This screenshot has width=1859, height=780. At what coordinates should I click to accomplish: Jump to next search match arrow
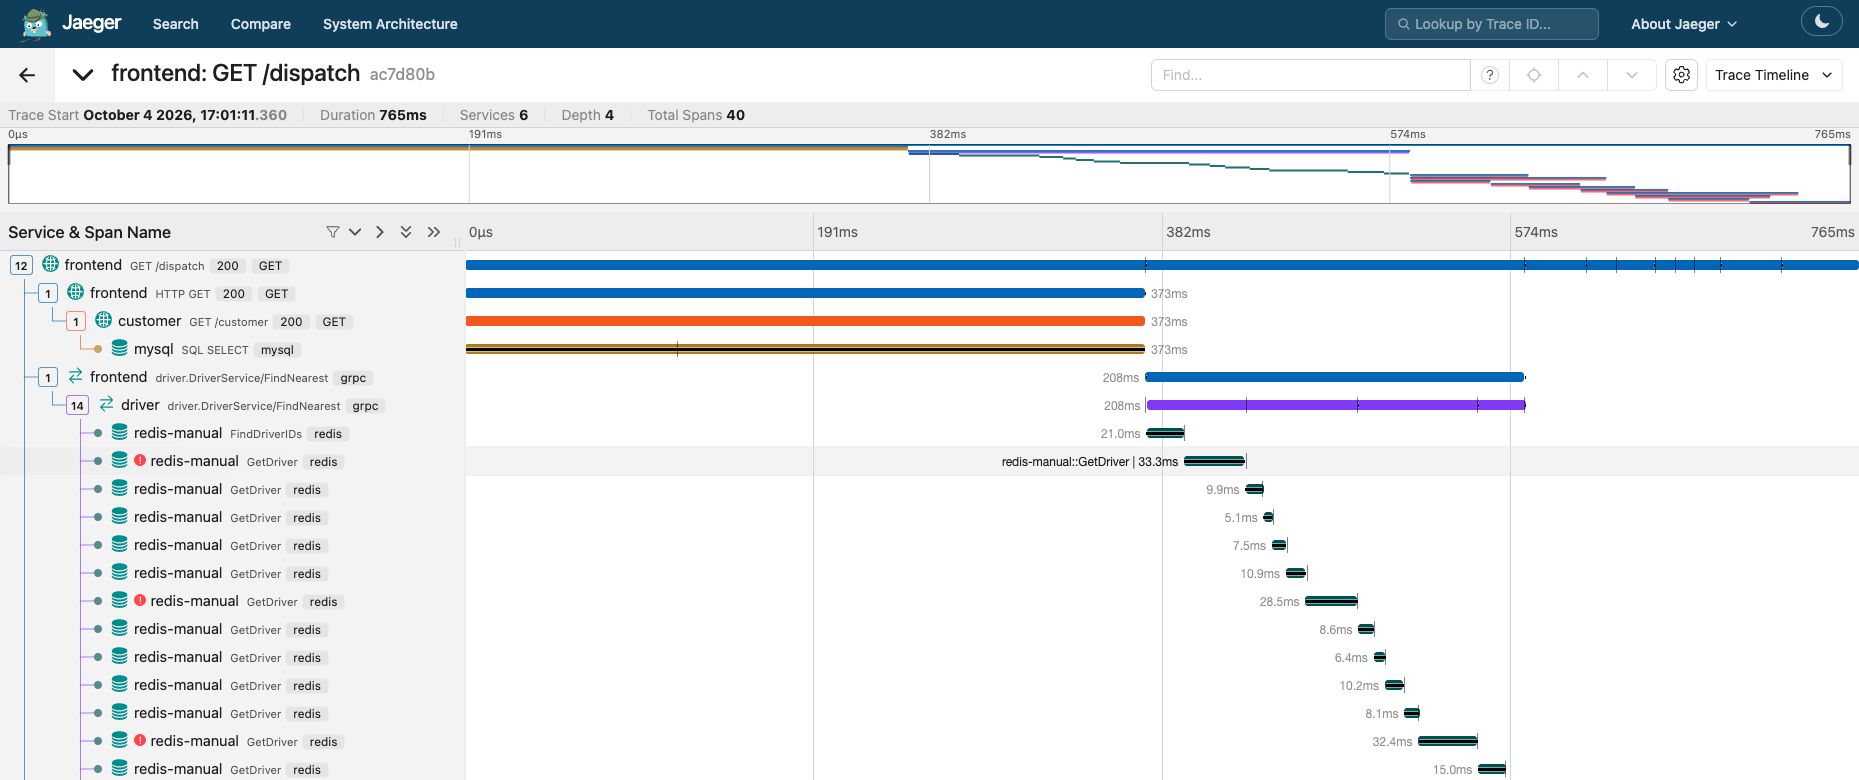tap(1631, 75)
